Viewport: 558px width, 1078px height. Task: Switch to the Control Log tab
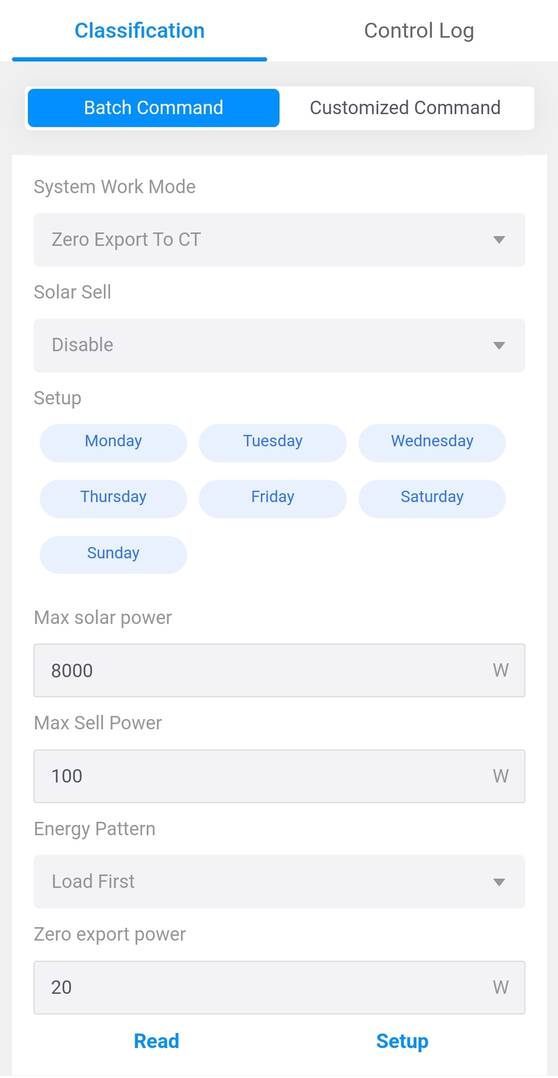pos(418,31)
